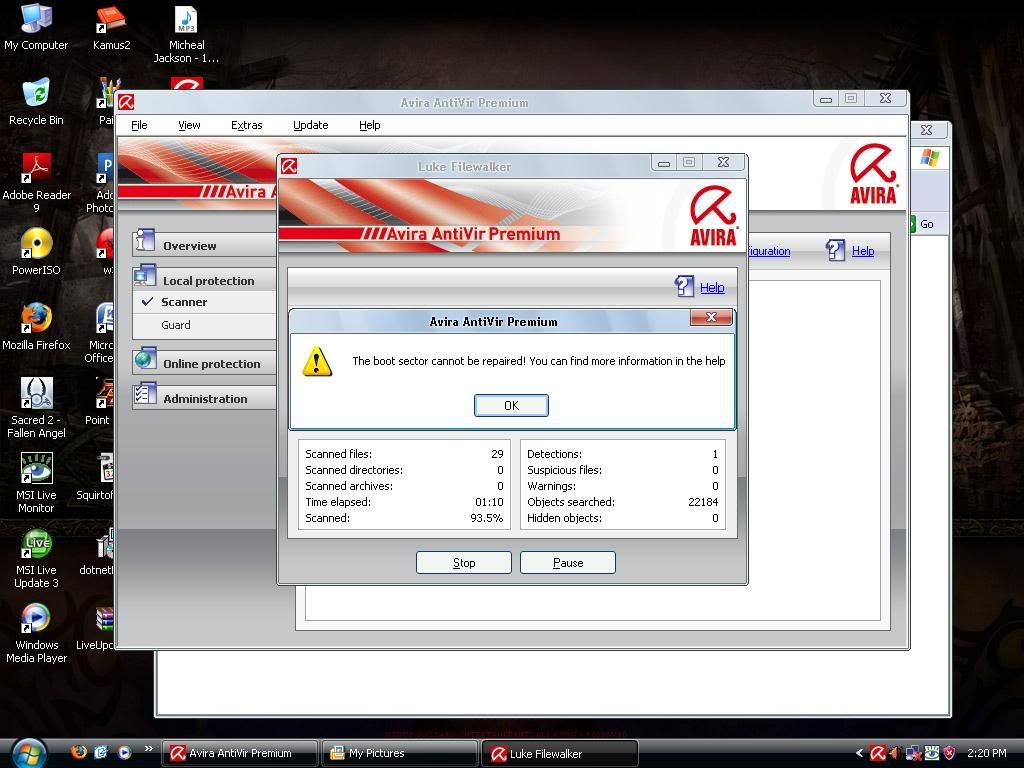Click the yellow warning triangle icon
This screenshot has height=768, width=1024.
(317, 362)
